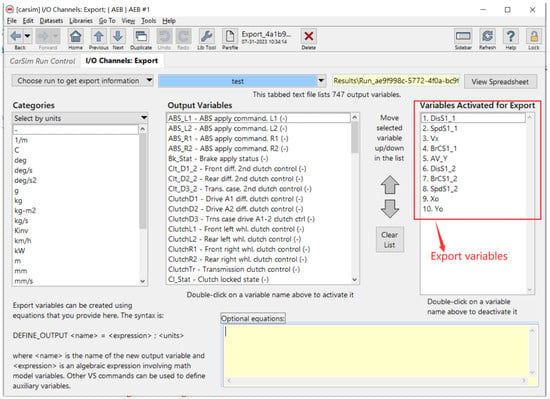Open the View menu
Viewport: 550px width, 399px height.
(128, 21)
